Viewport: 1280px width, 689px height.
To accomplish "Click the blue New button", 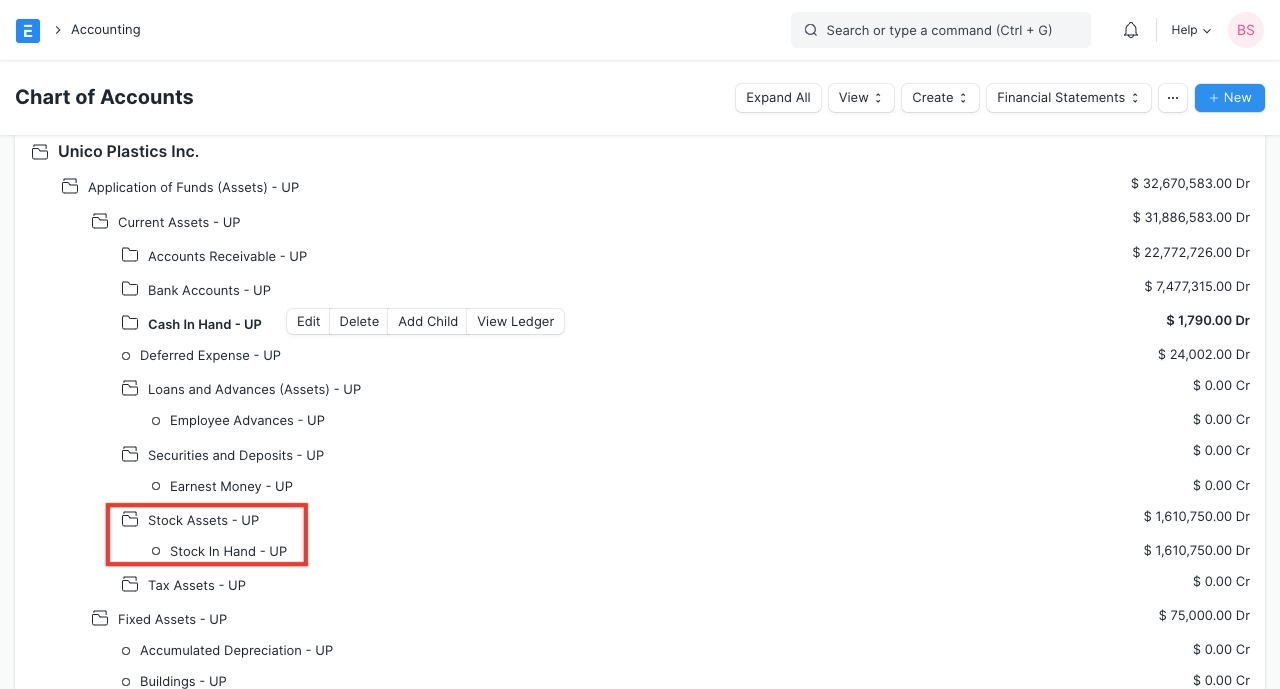I will (1229, 98).
